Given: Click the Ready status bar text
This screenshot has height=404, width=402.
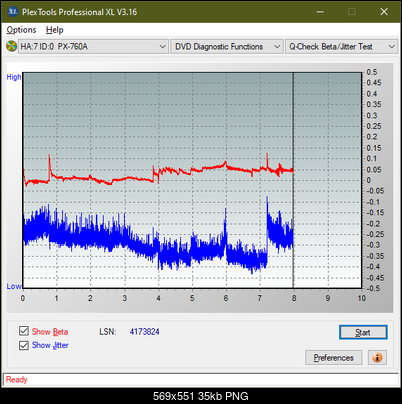Looking at the screenshot, I should coord(17,380).
